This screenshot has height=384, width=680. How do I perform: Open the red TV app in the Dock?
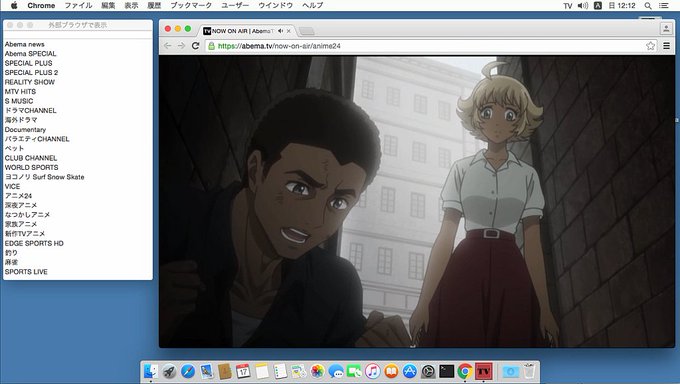[x=484, y=371]
